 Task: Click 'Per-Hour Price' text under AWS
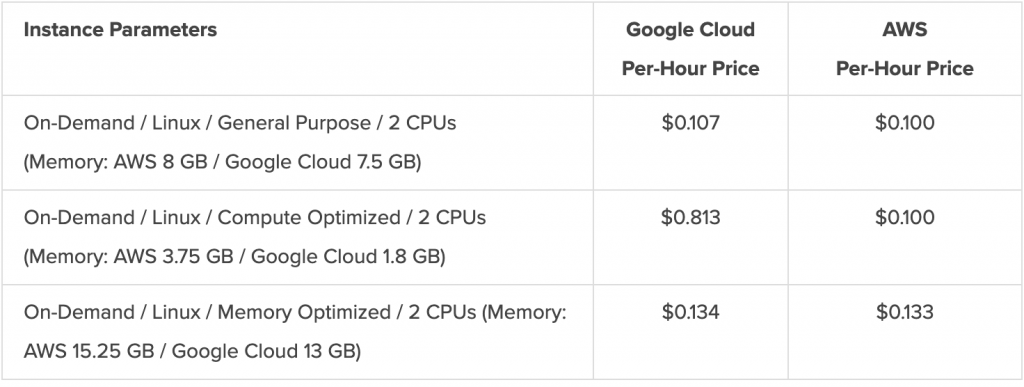click(904, 69)
